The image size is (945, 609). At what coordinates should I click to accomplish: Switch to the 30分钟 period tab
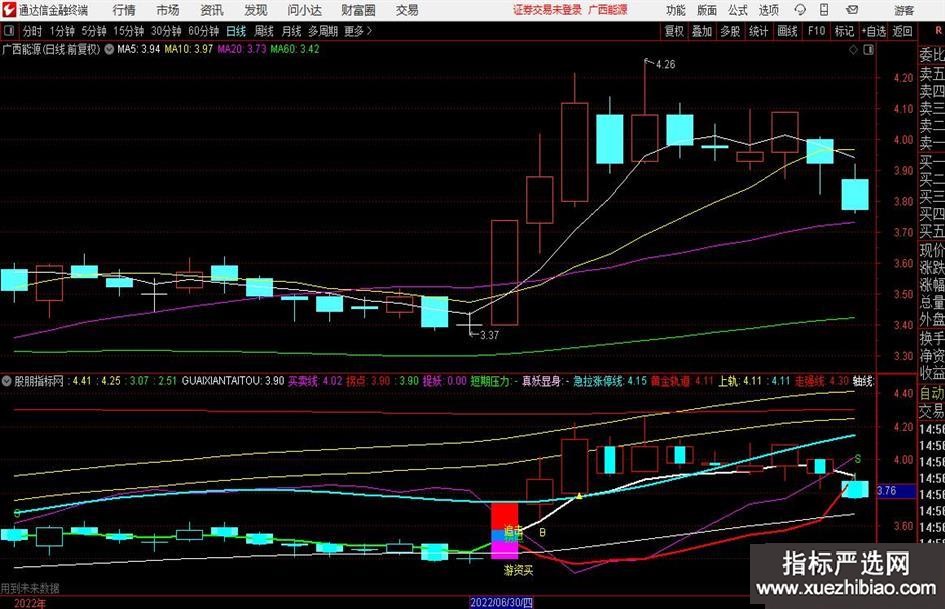(x=166, y=31)
